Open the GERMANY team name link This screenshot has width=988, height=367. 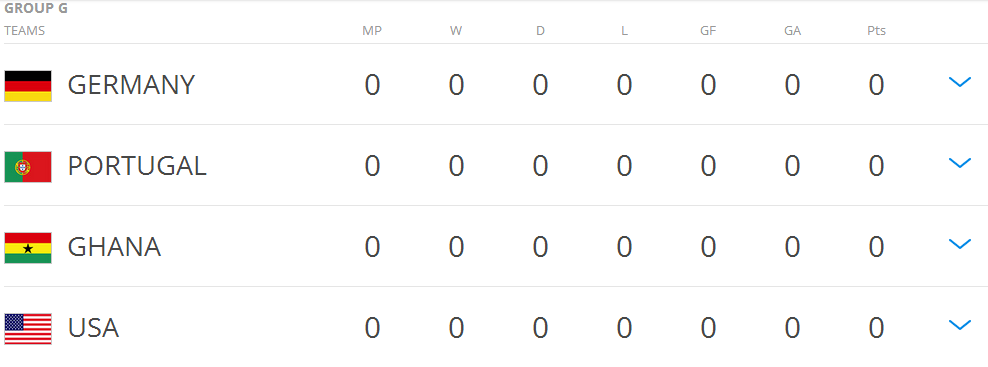coord(131,85)
